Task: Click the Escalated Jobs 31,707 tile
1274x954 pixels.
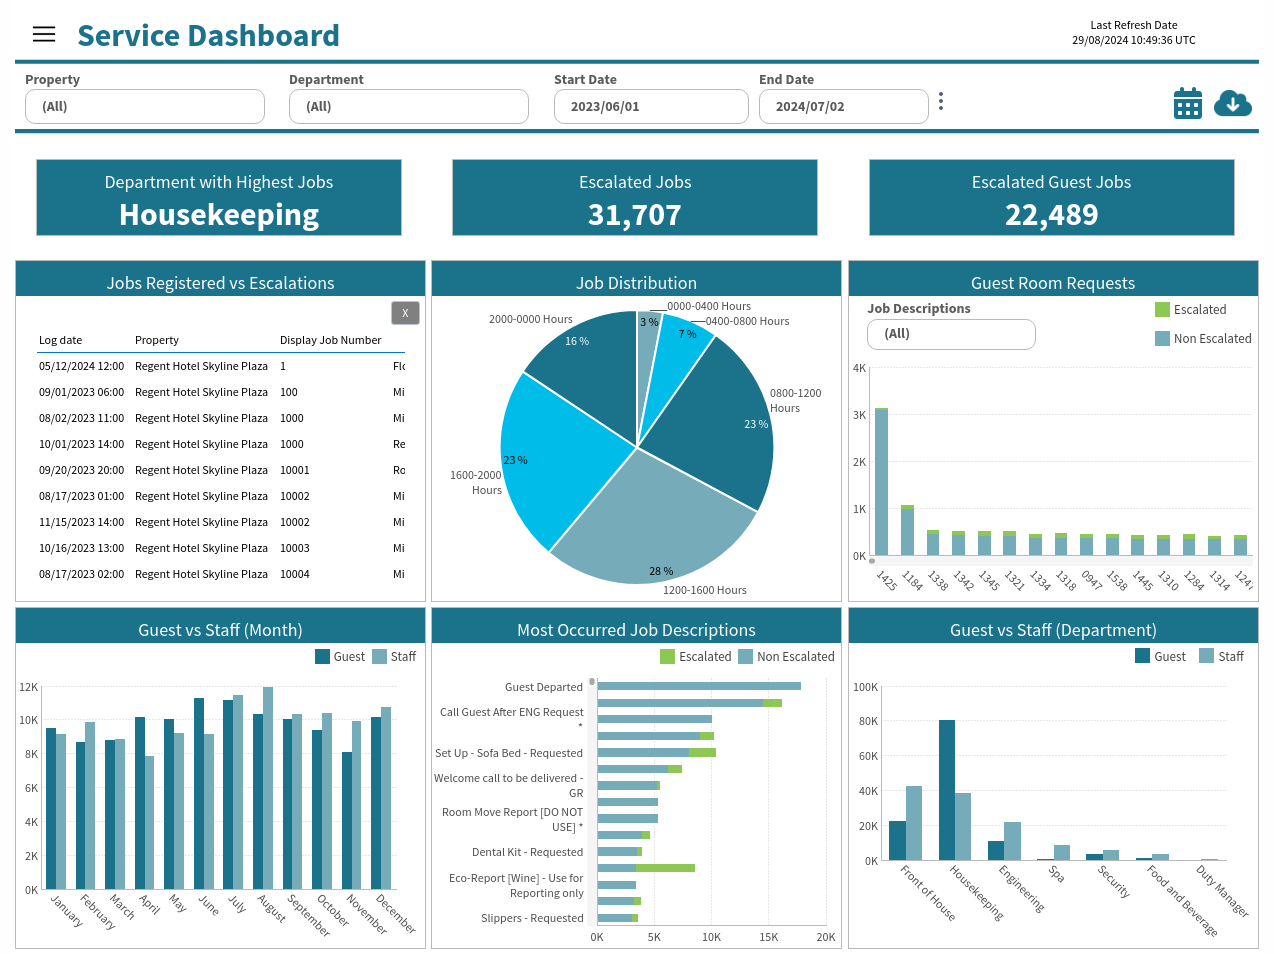Action: click(635, 198)
